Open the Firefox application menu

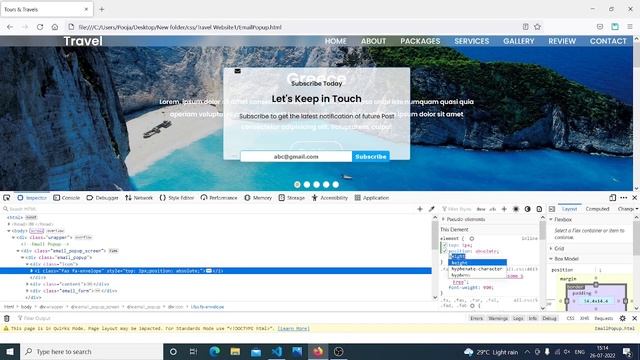630,27
